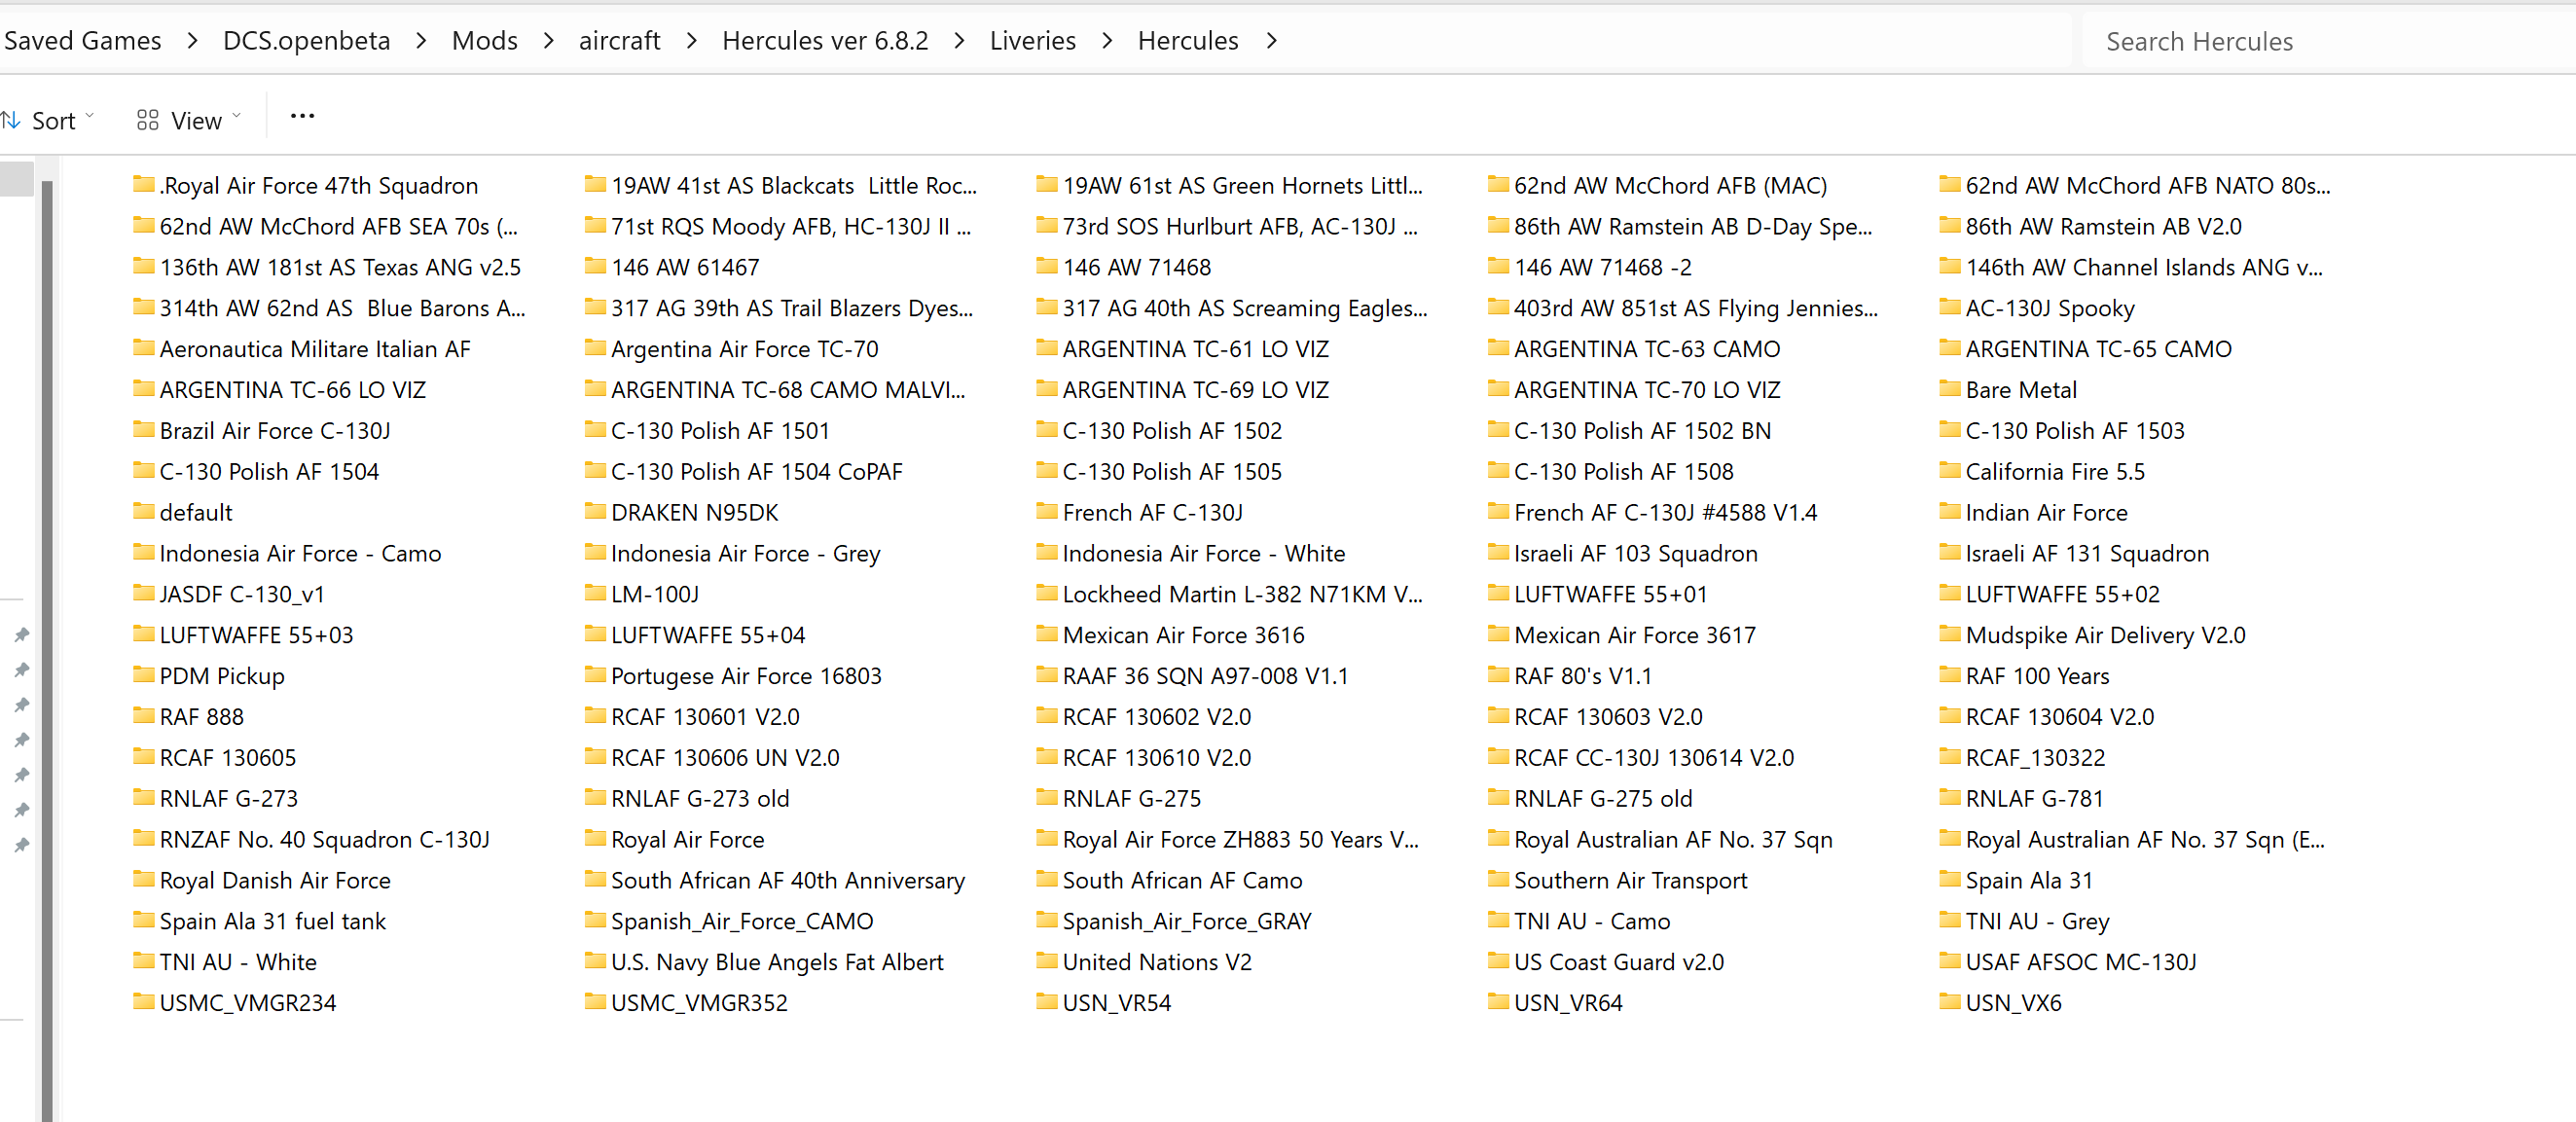Select the USMC_VMGR234 folder icon
Screen dimensions: 2576x1122
tap(144, 1002)
